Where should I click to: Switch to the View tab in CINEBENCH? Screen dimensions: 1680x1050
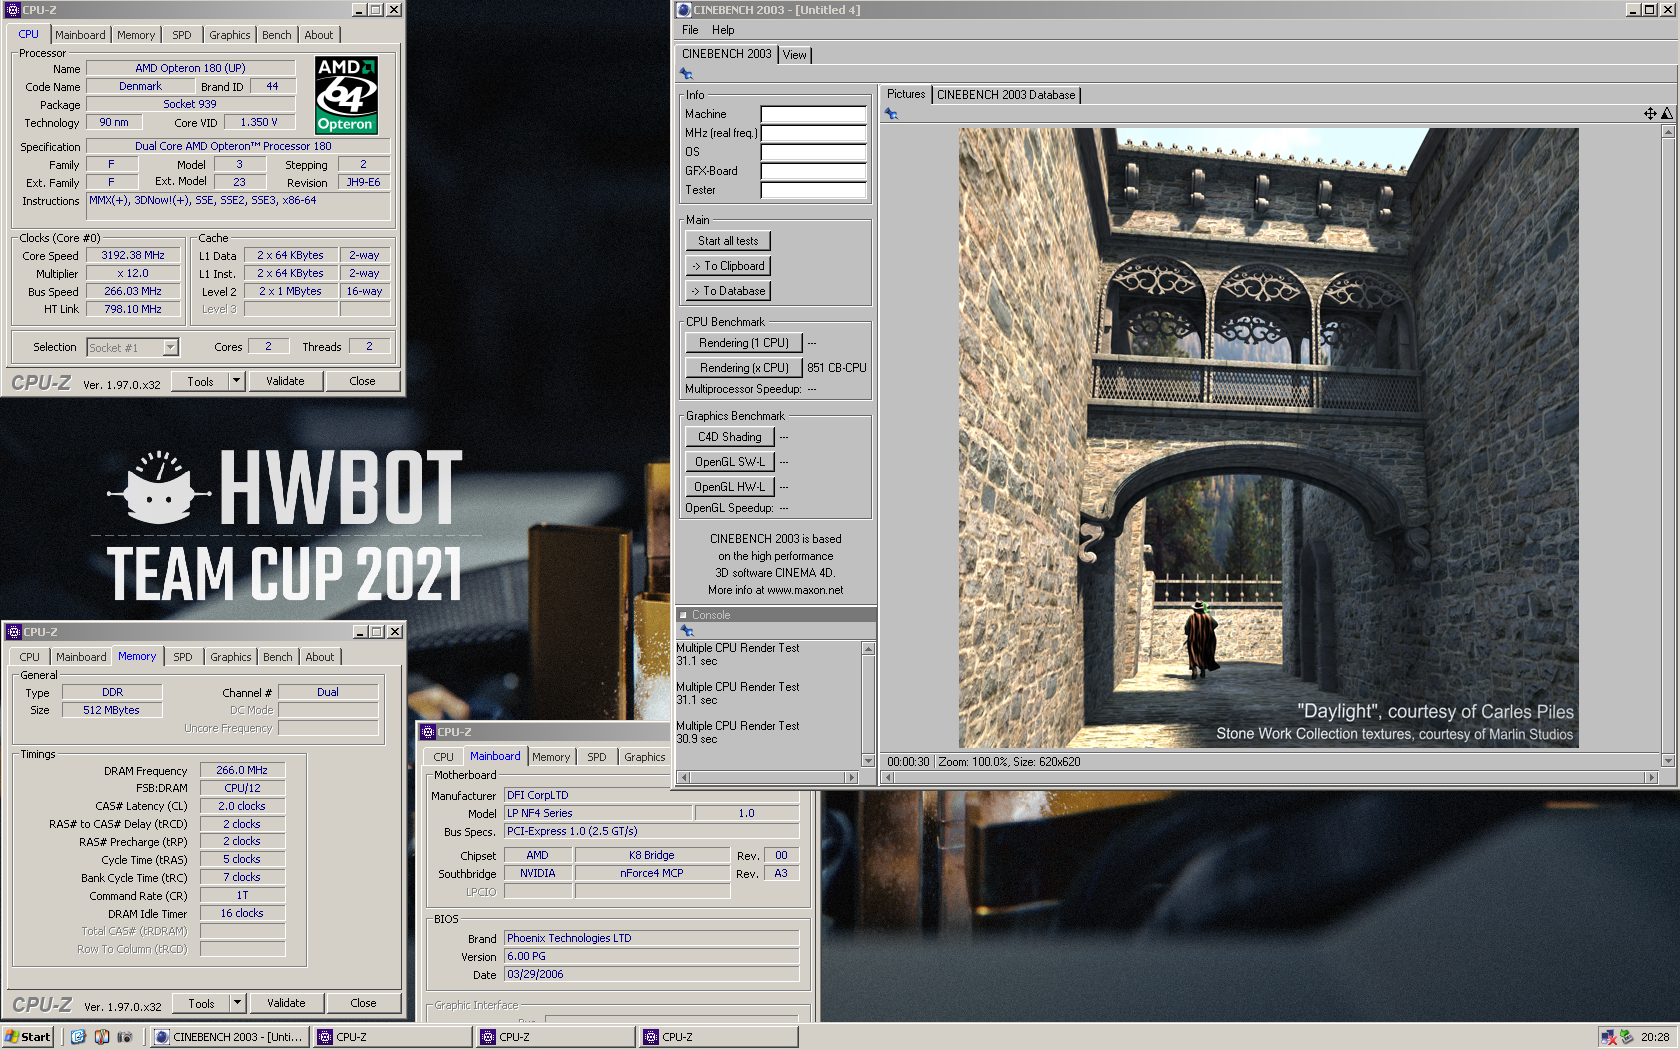[x=795, y=55]
